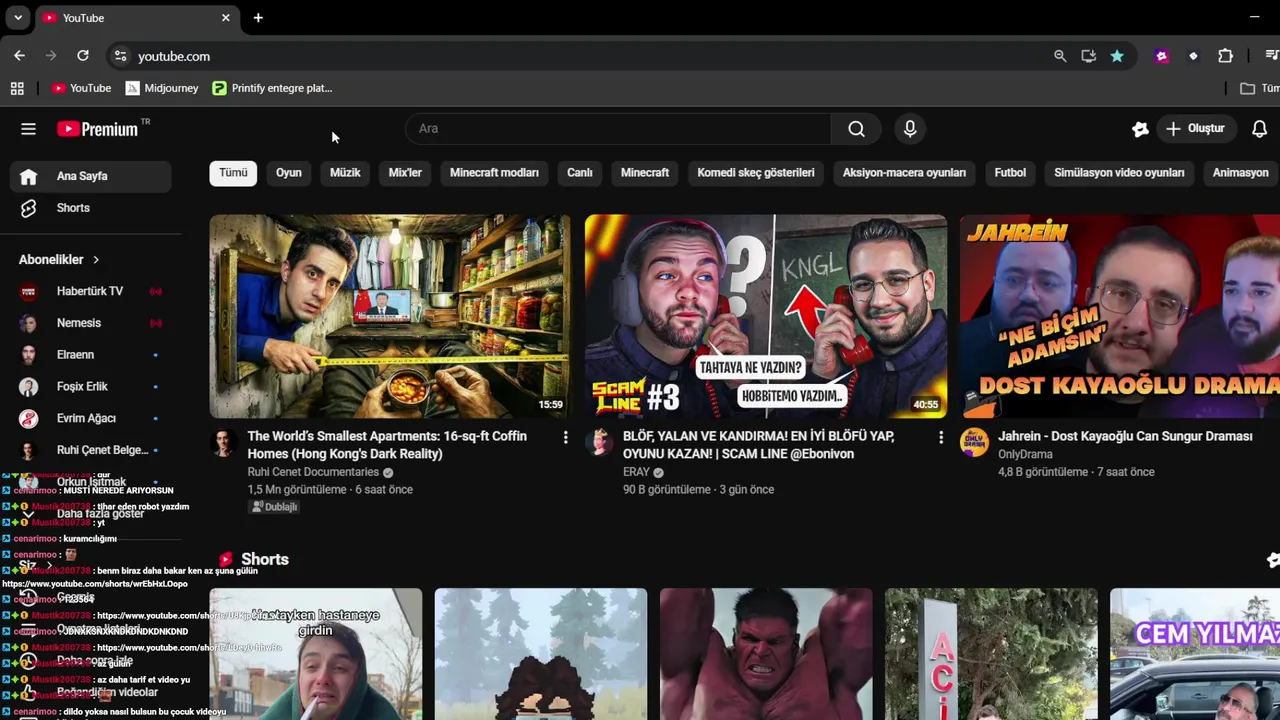Click ERAY channel avatar
The width and height of the screenshot is (1280, 720).
tap(599, 443)
